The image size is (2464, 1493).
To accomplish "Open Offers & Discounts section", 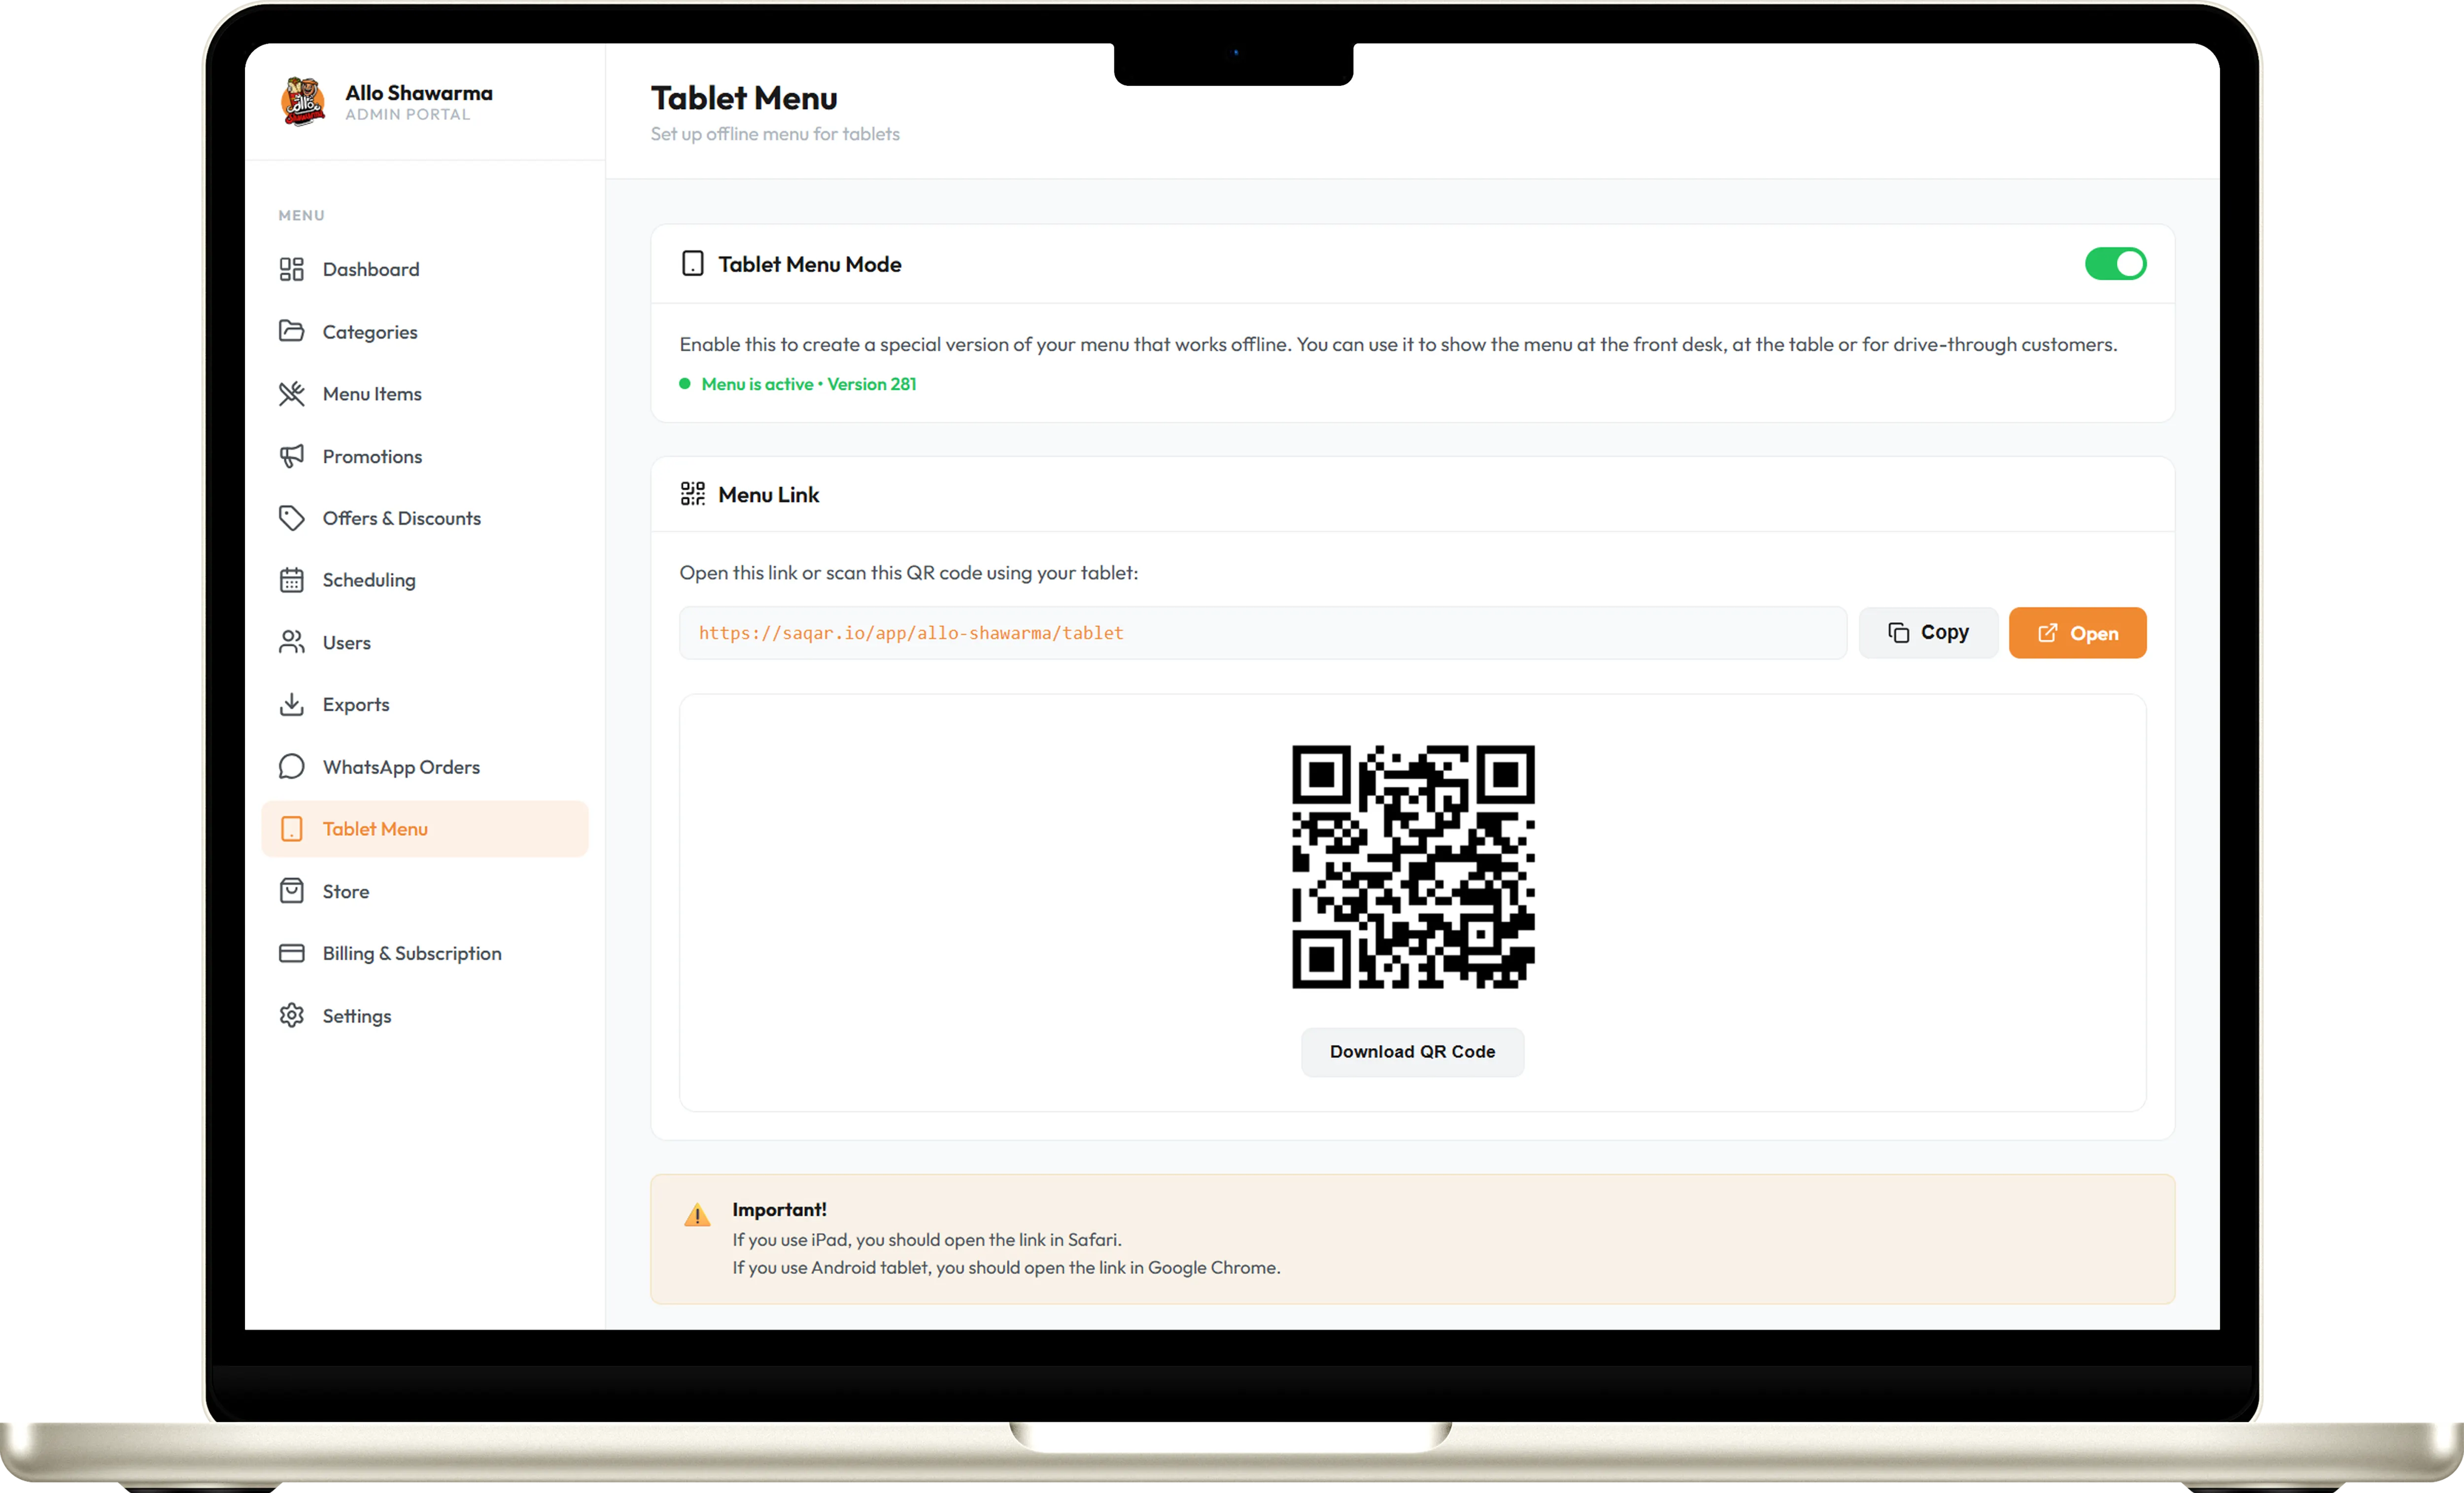I will [x=424, y=518].
